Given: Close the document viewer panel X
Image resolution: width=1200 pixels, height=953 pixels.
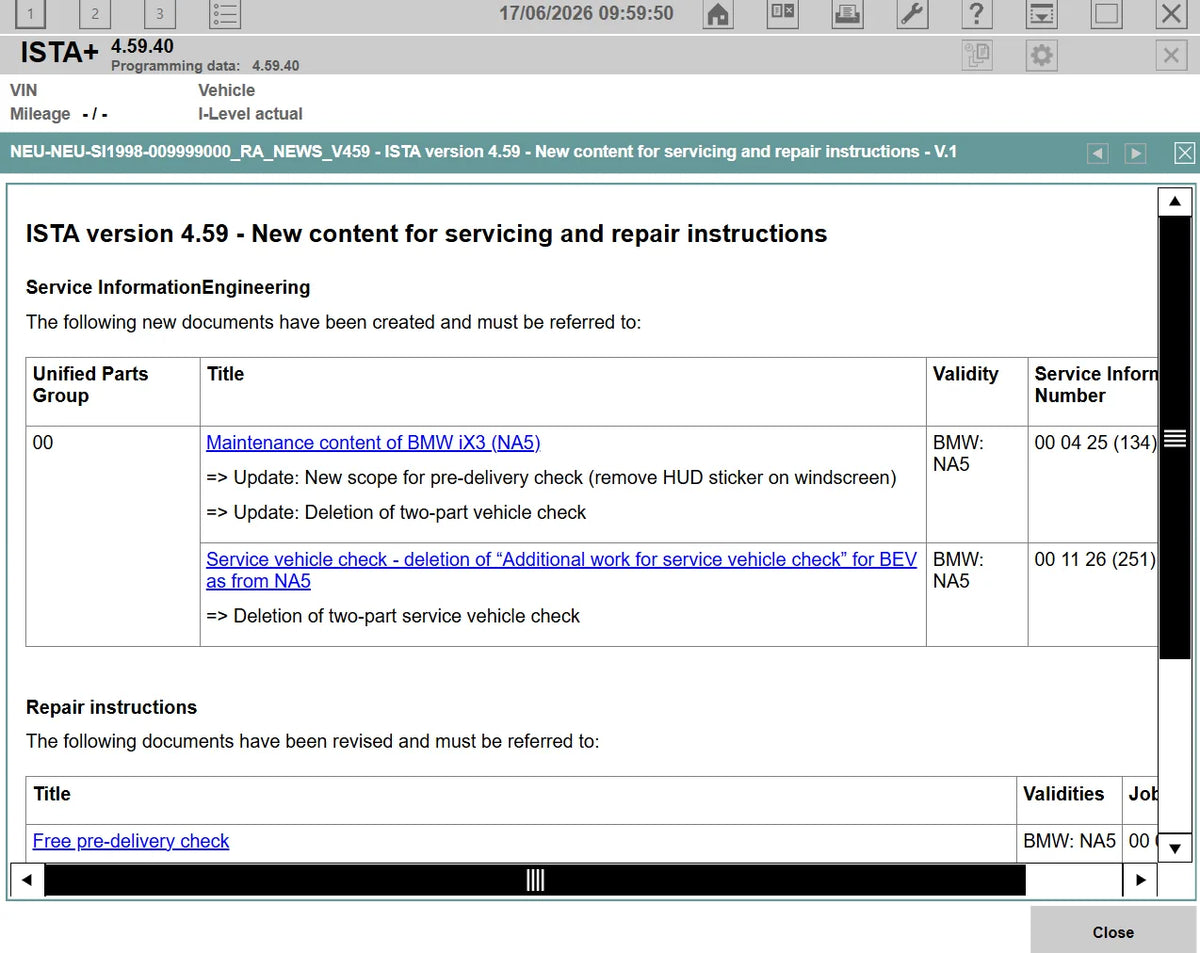Looking at the screenshot, I should click(1184, 153).
